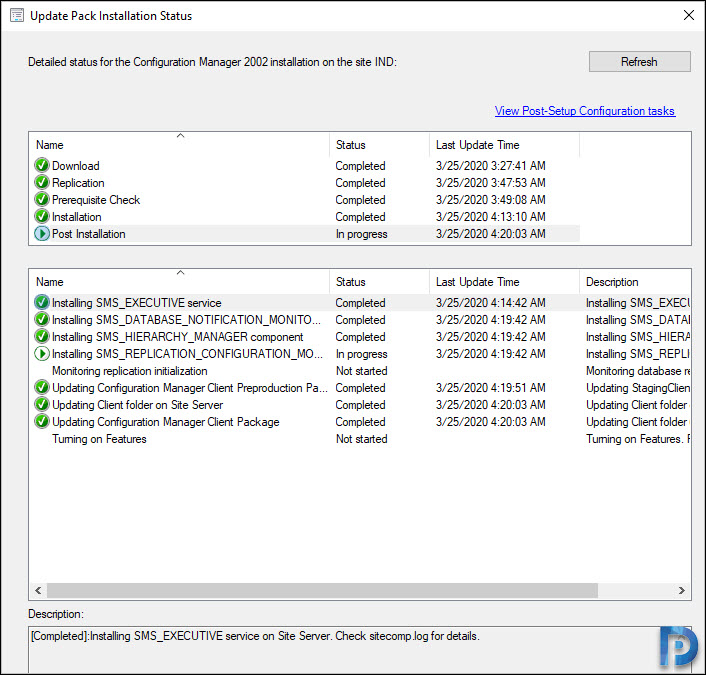706x675 pixels.
Task: Select Updating Configuration Manager Client Package row
Action: 360,422
